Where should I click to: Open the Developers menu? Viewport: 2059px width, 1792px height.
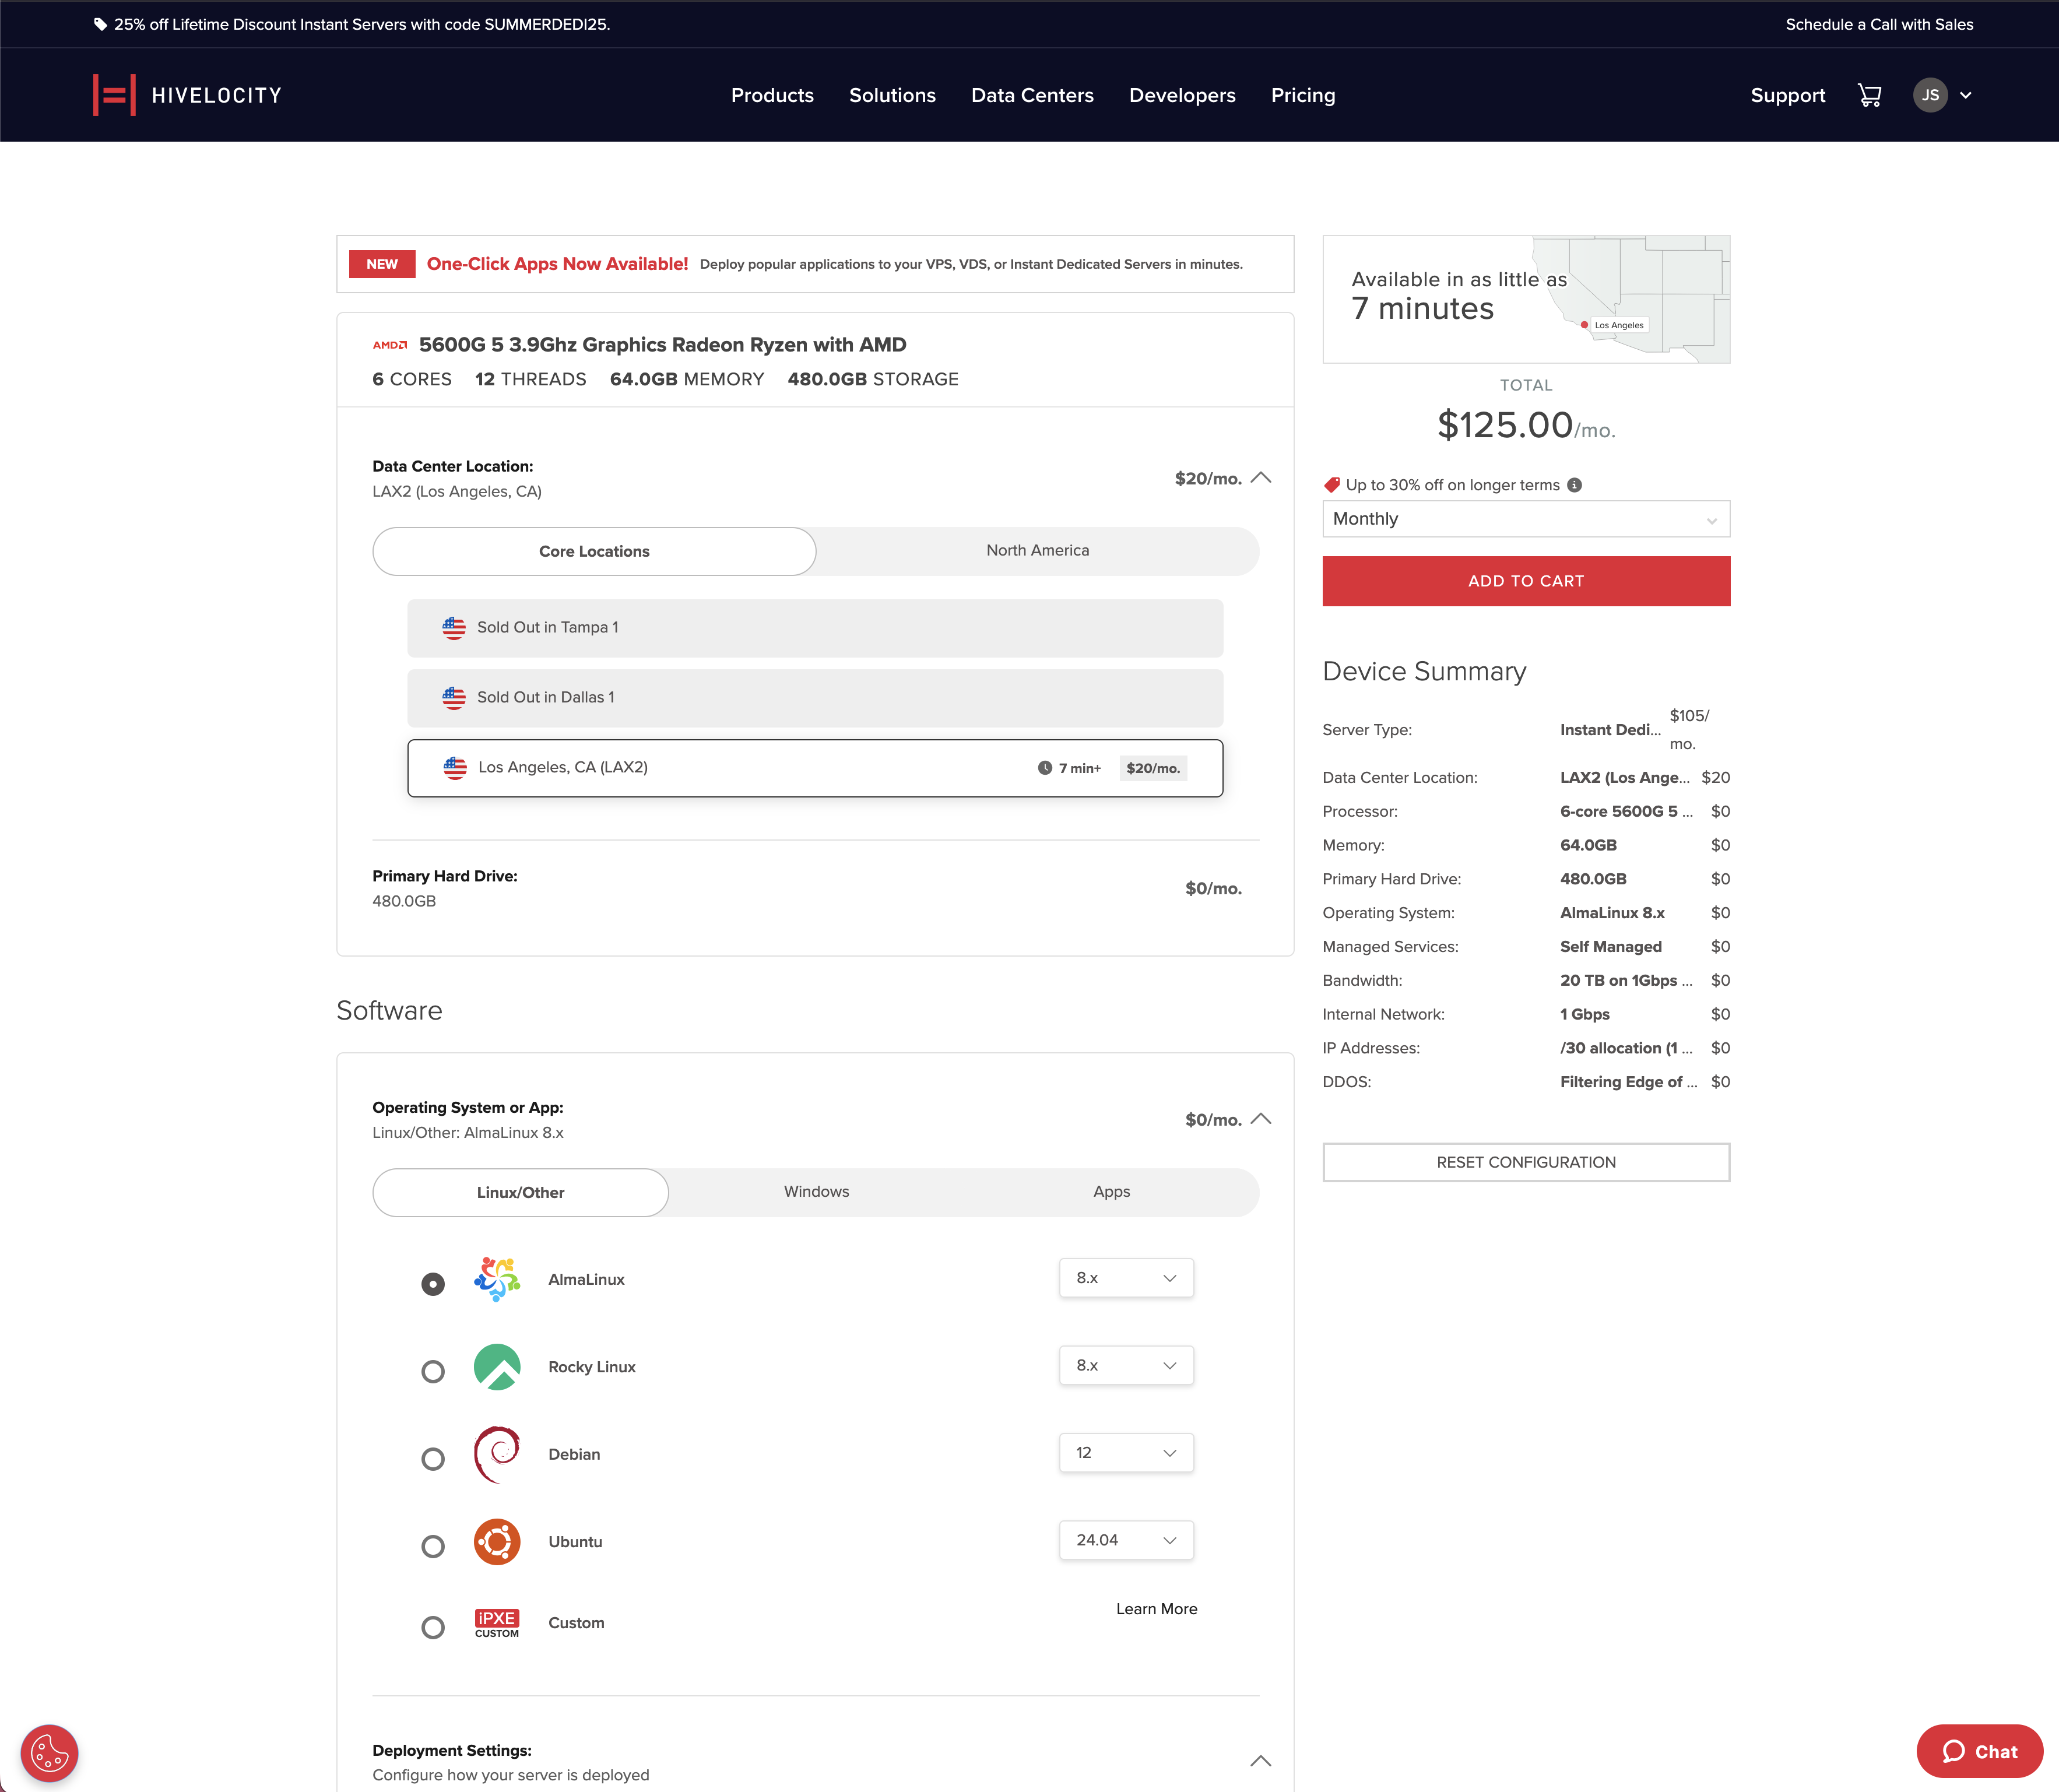pos(1182,95)
